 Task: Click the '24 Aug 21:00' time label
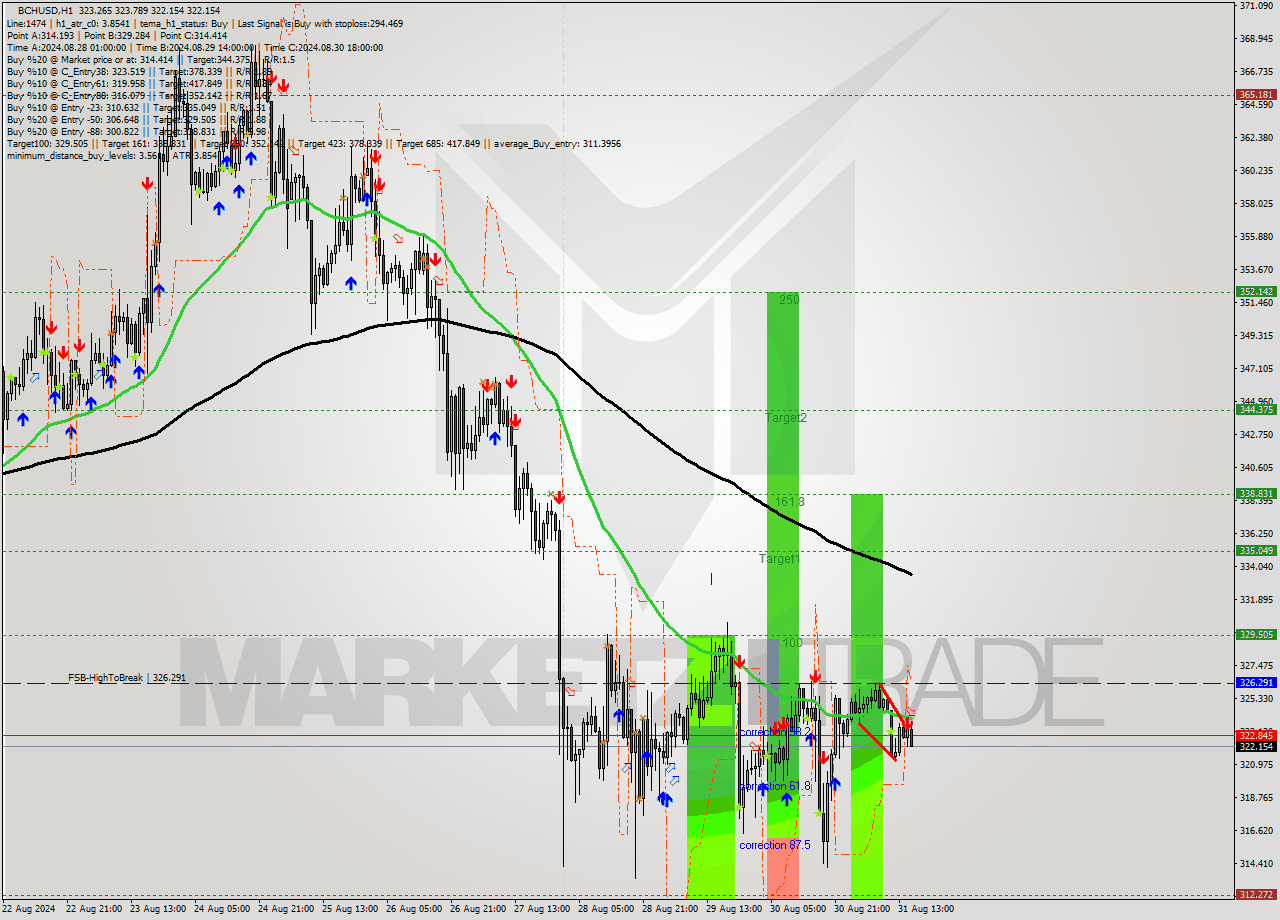(x=287, y=909)
